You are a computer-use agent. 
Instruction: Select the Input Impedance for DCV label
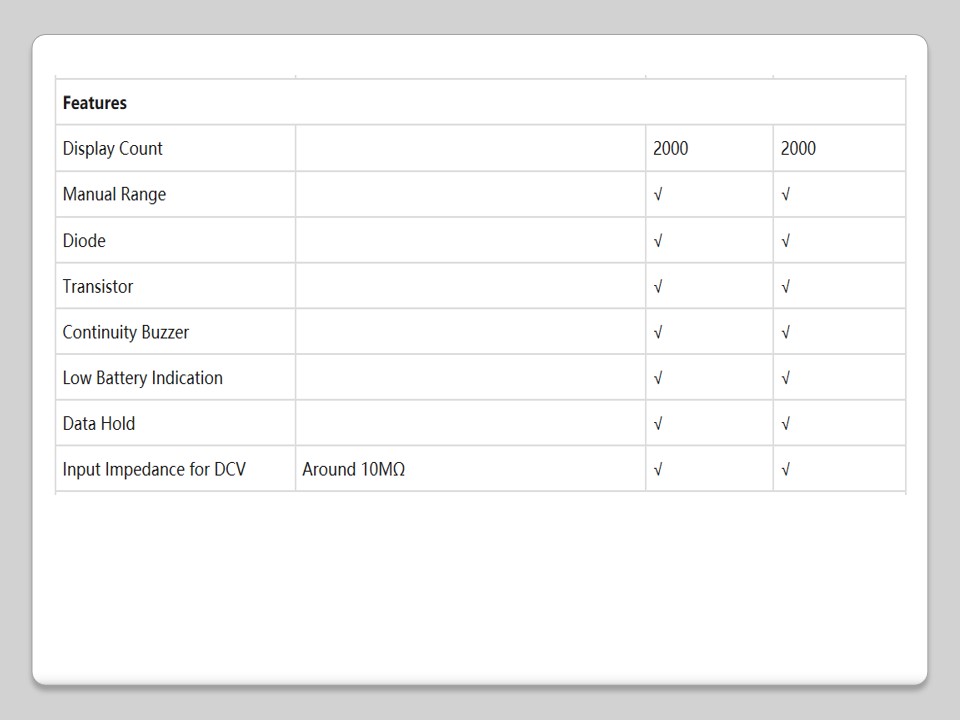point(154,470)
